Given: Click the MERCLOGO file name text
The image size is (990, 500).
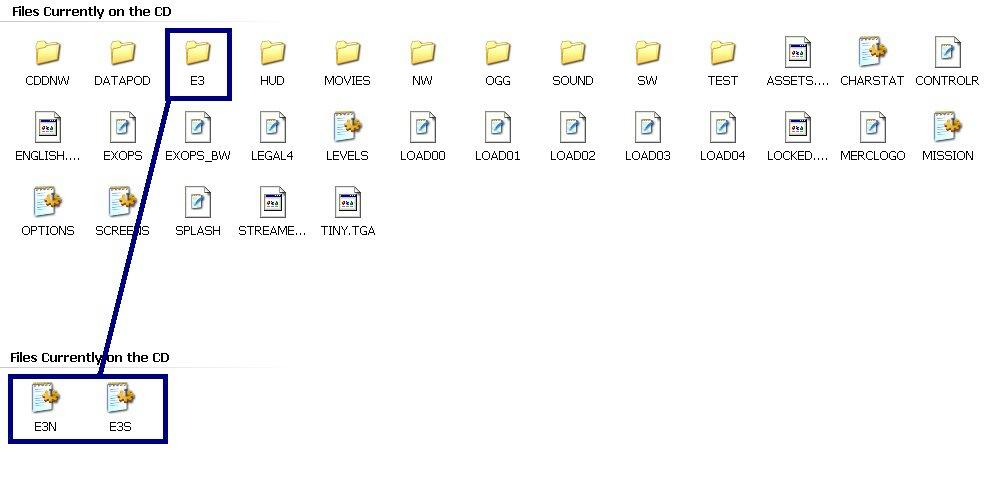Looking at the screenshot, I should click(x=873, y=156).
